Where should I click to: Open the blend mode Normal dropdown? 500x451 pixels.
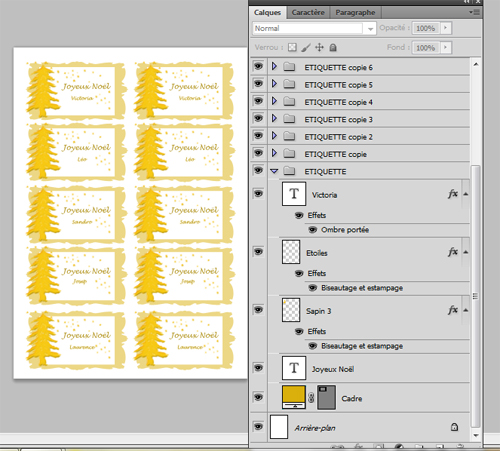pyautogui.click(x=370, y=29)
